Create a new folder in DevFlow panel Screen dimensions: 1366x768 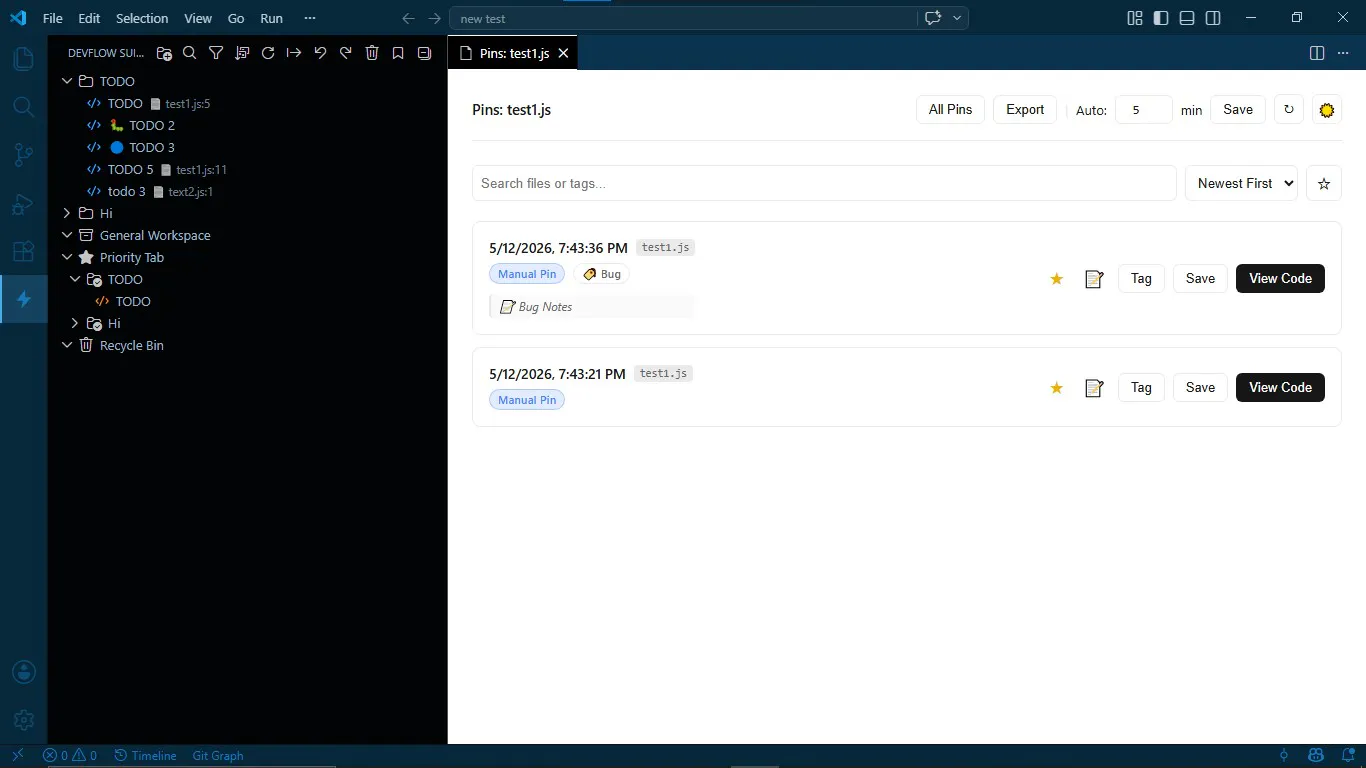pos(164,53)
